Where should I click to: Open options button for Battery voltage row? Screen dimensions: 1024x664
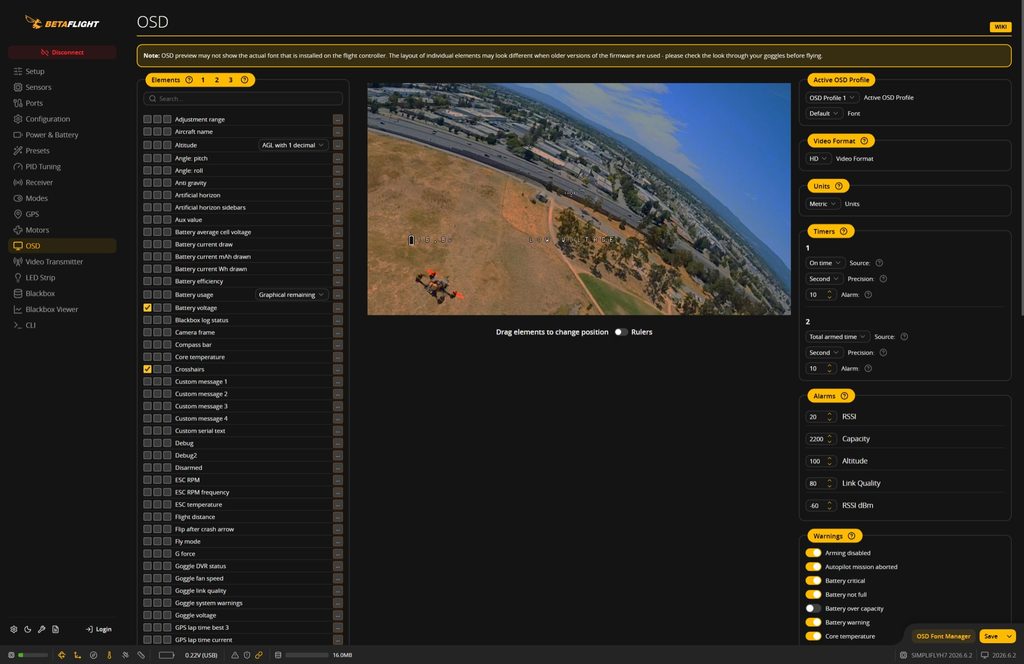338,308
